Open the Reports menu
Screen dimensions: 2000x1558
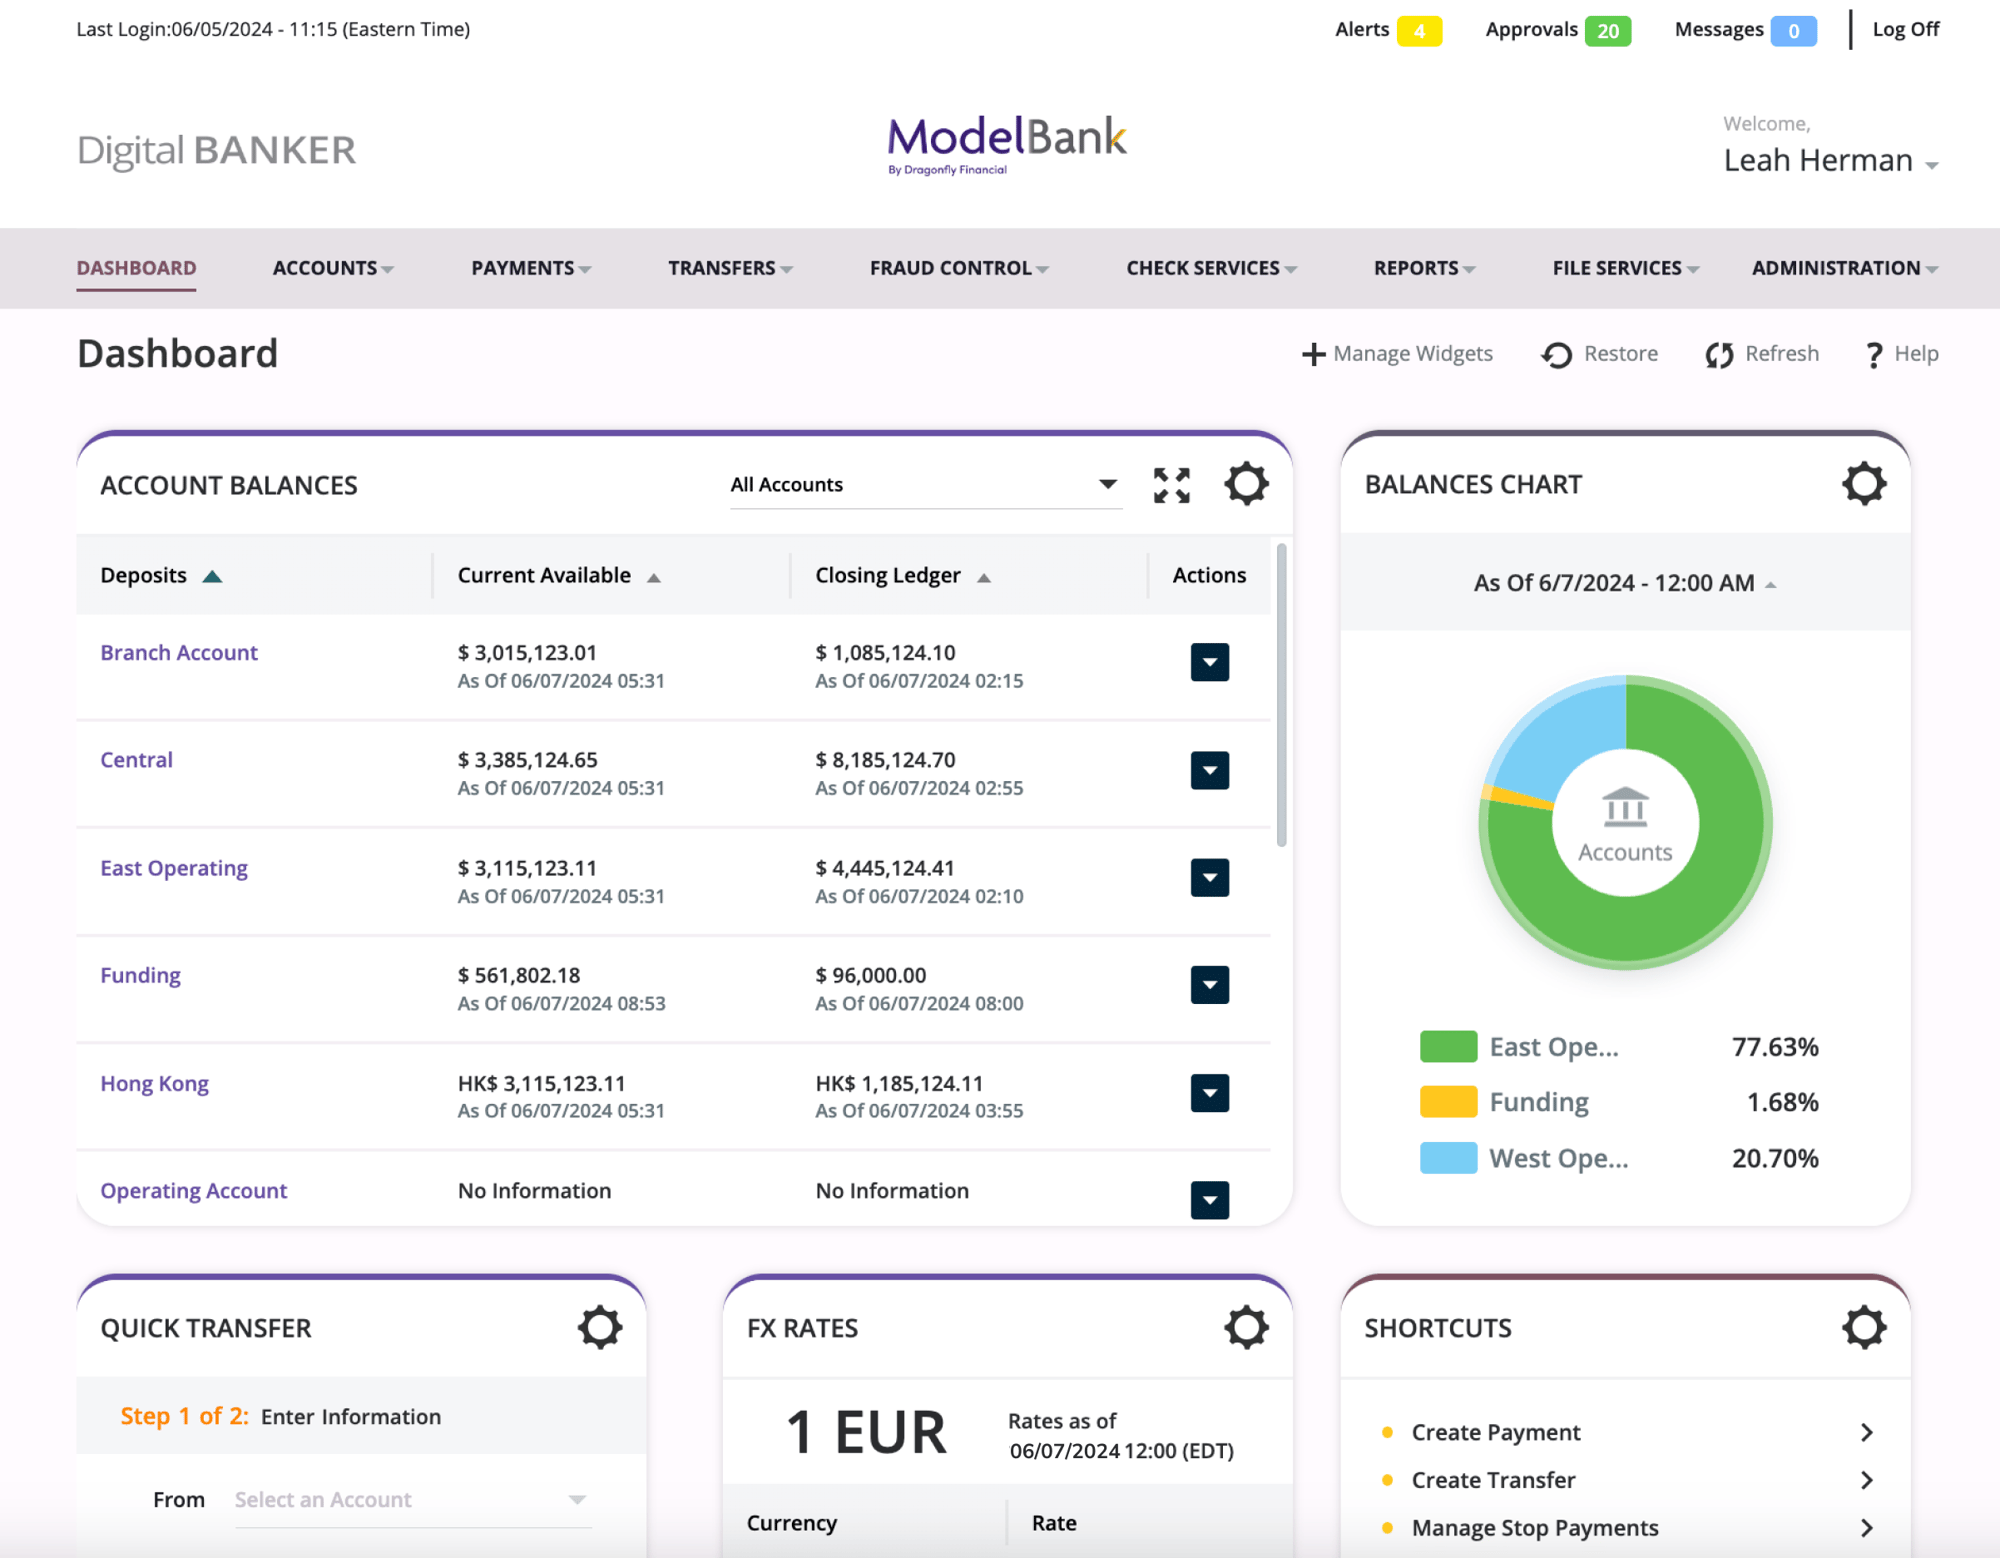click(1424, 268)
